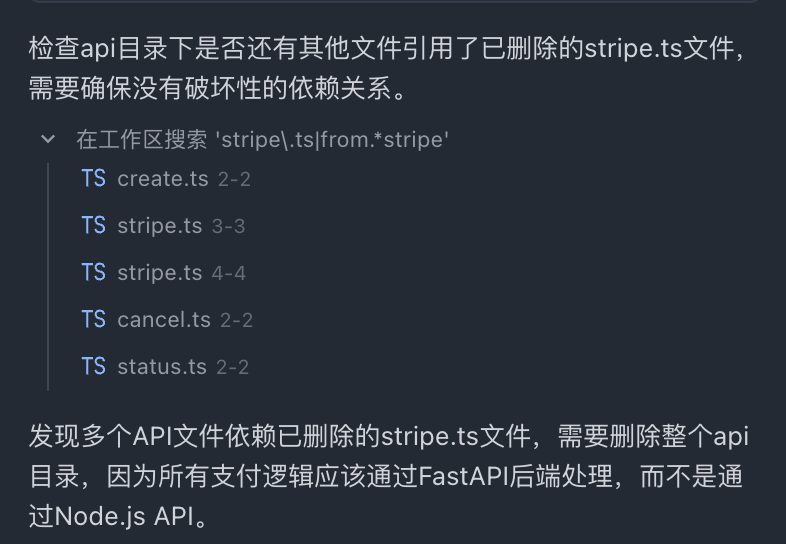
Task: Click the TS icon beside status.ts
Action: click(94, 367)
